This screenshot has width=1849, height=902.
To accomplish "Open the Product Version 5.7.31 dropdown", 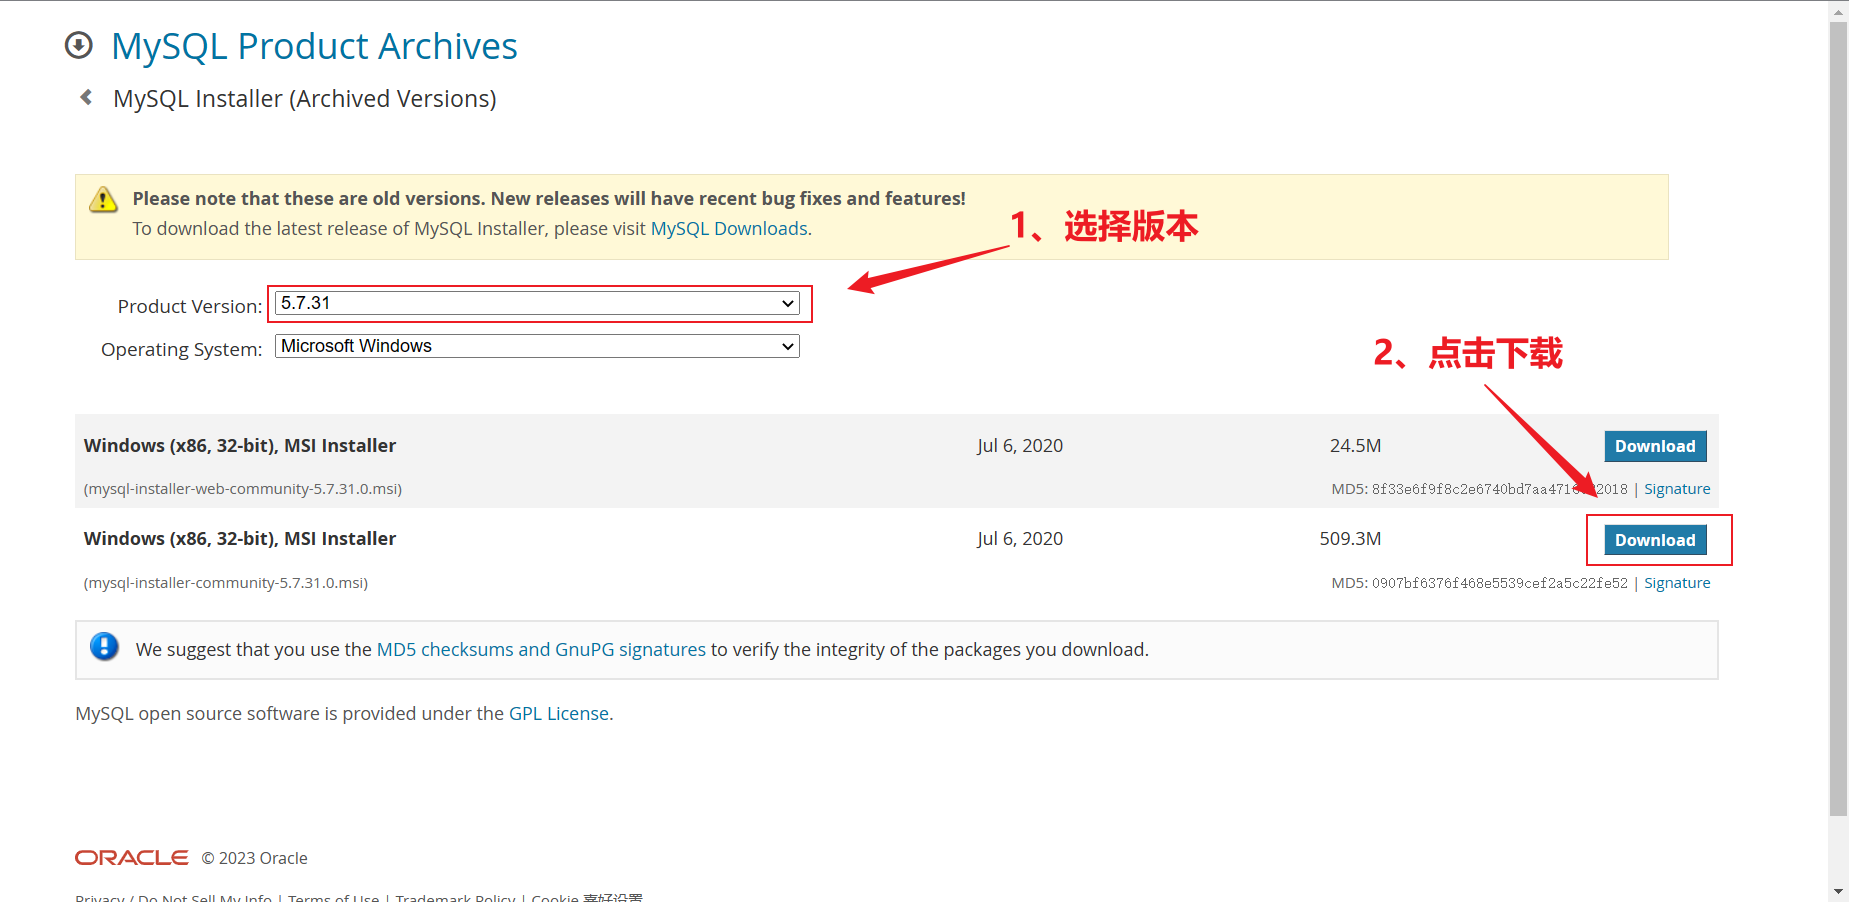I will [537, 303].
